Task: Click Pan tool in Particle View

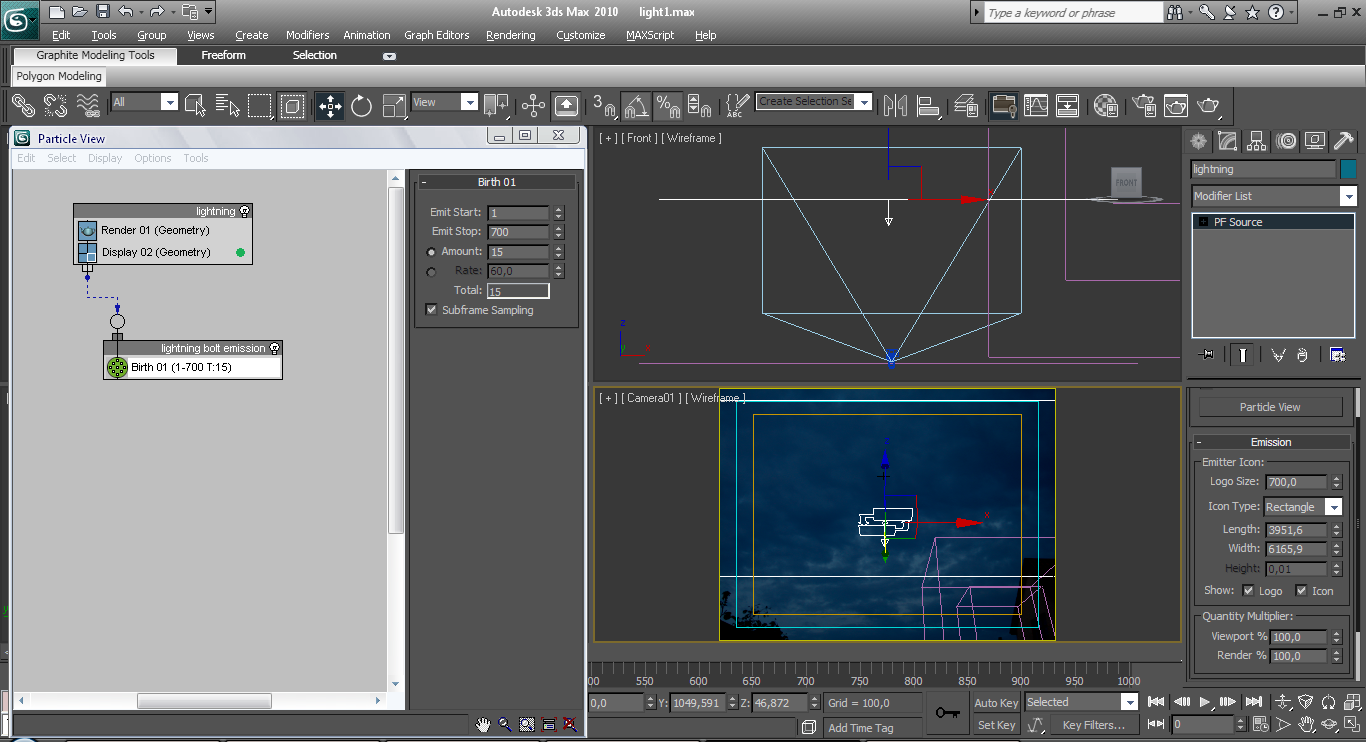Action: [483, 724]
